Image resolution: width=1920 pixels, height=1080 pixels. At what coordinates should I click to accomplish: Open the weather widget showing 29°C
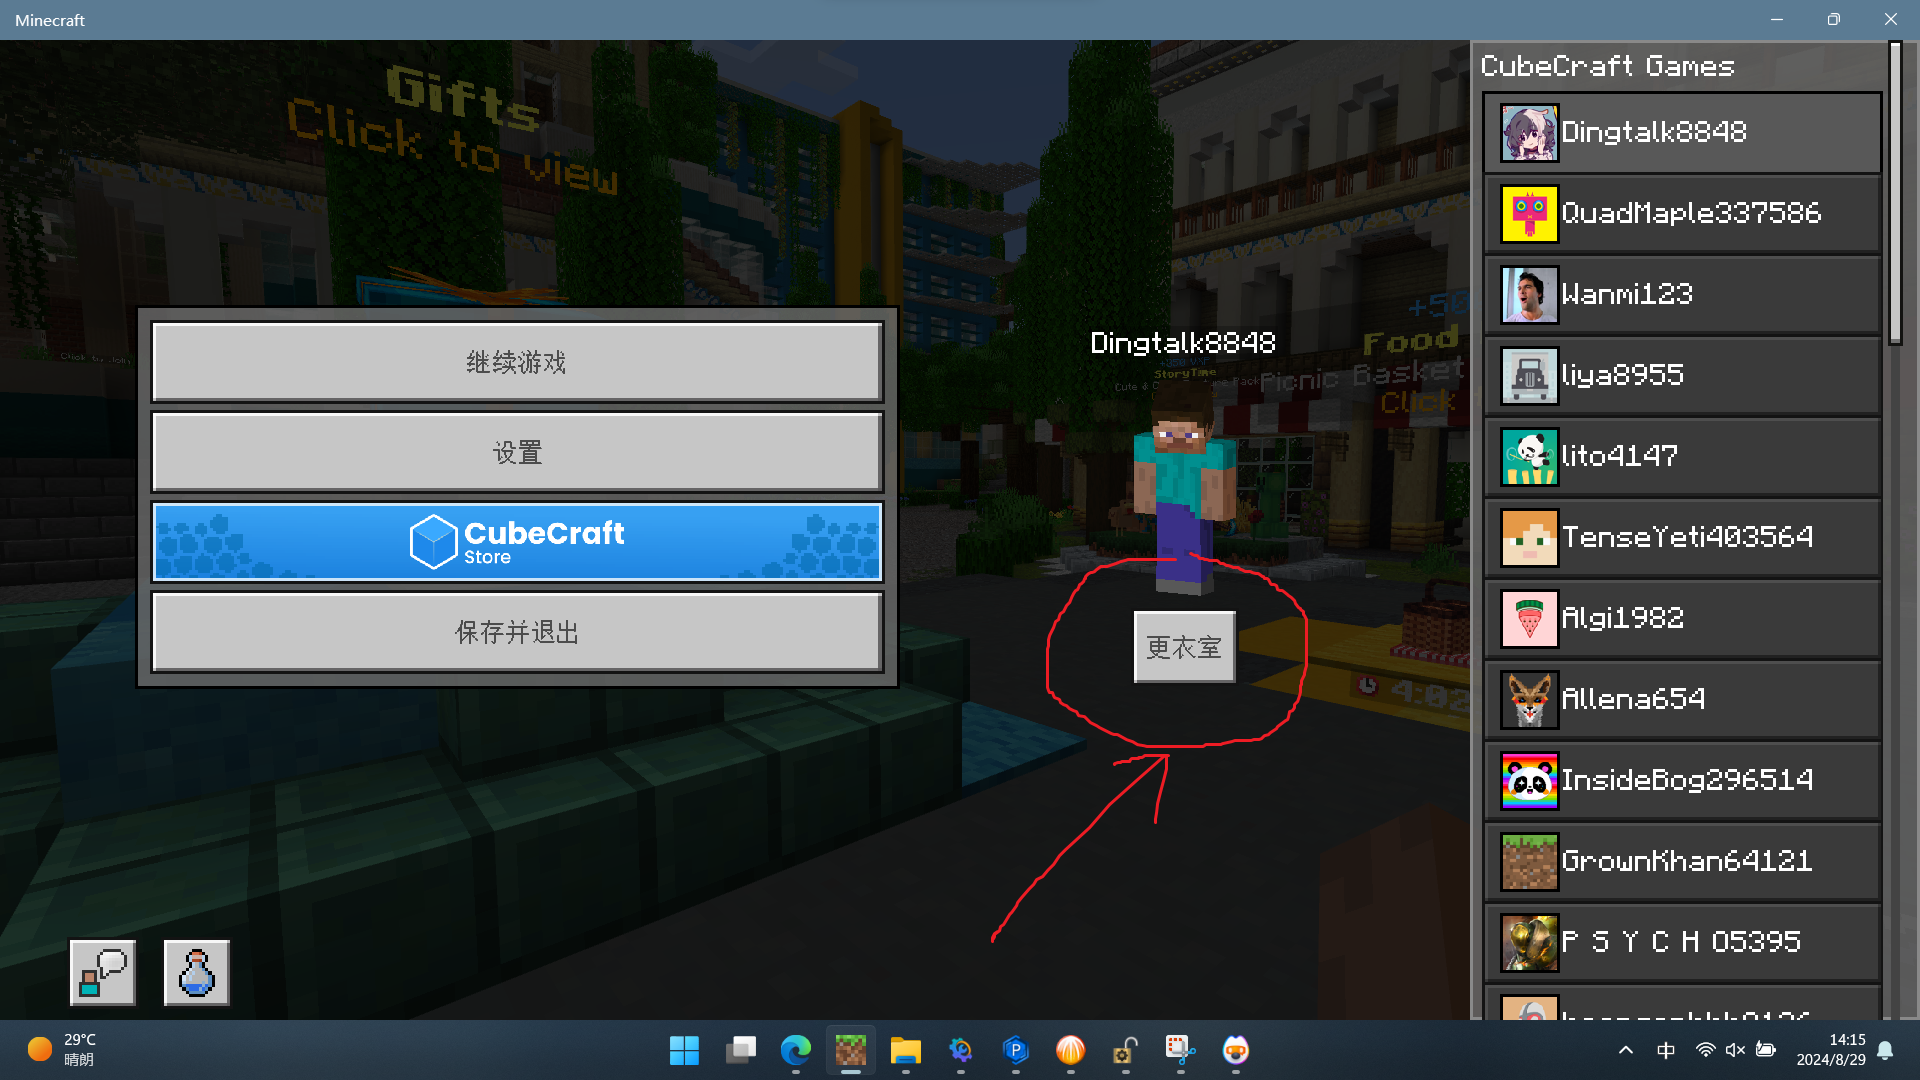coord(62,1050)
